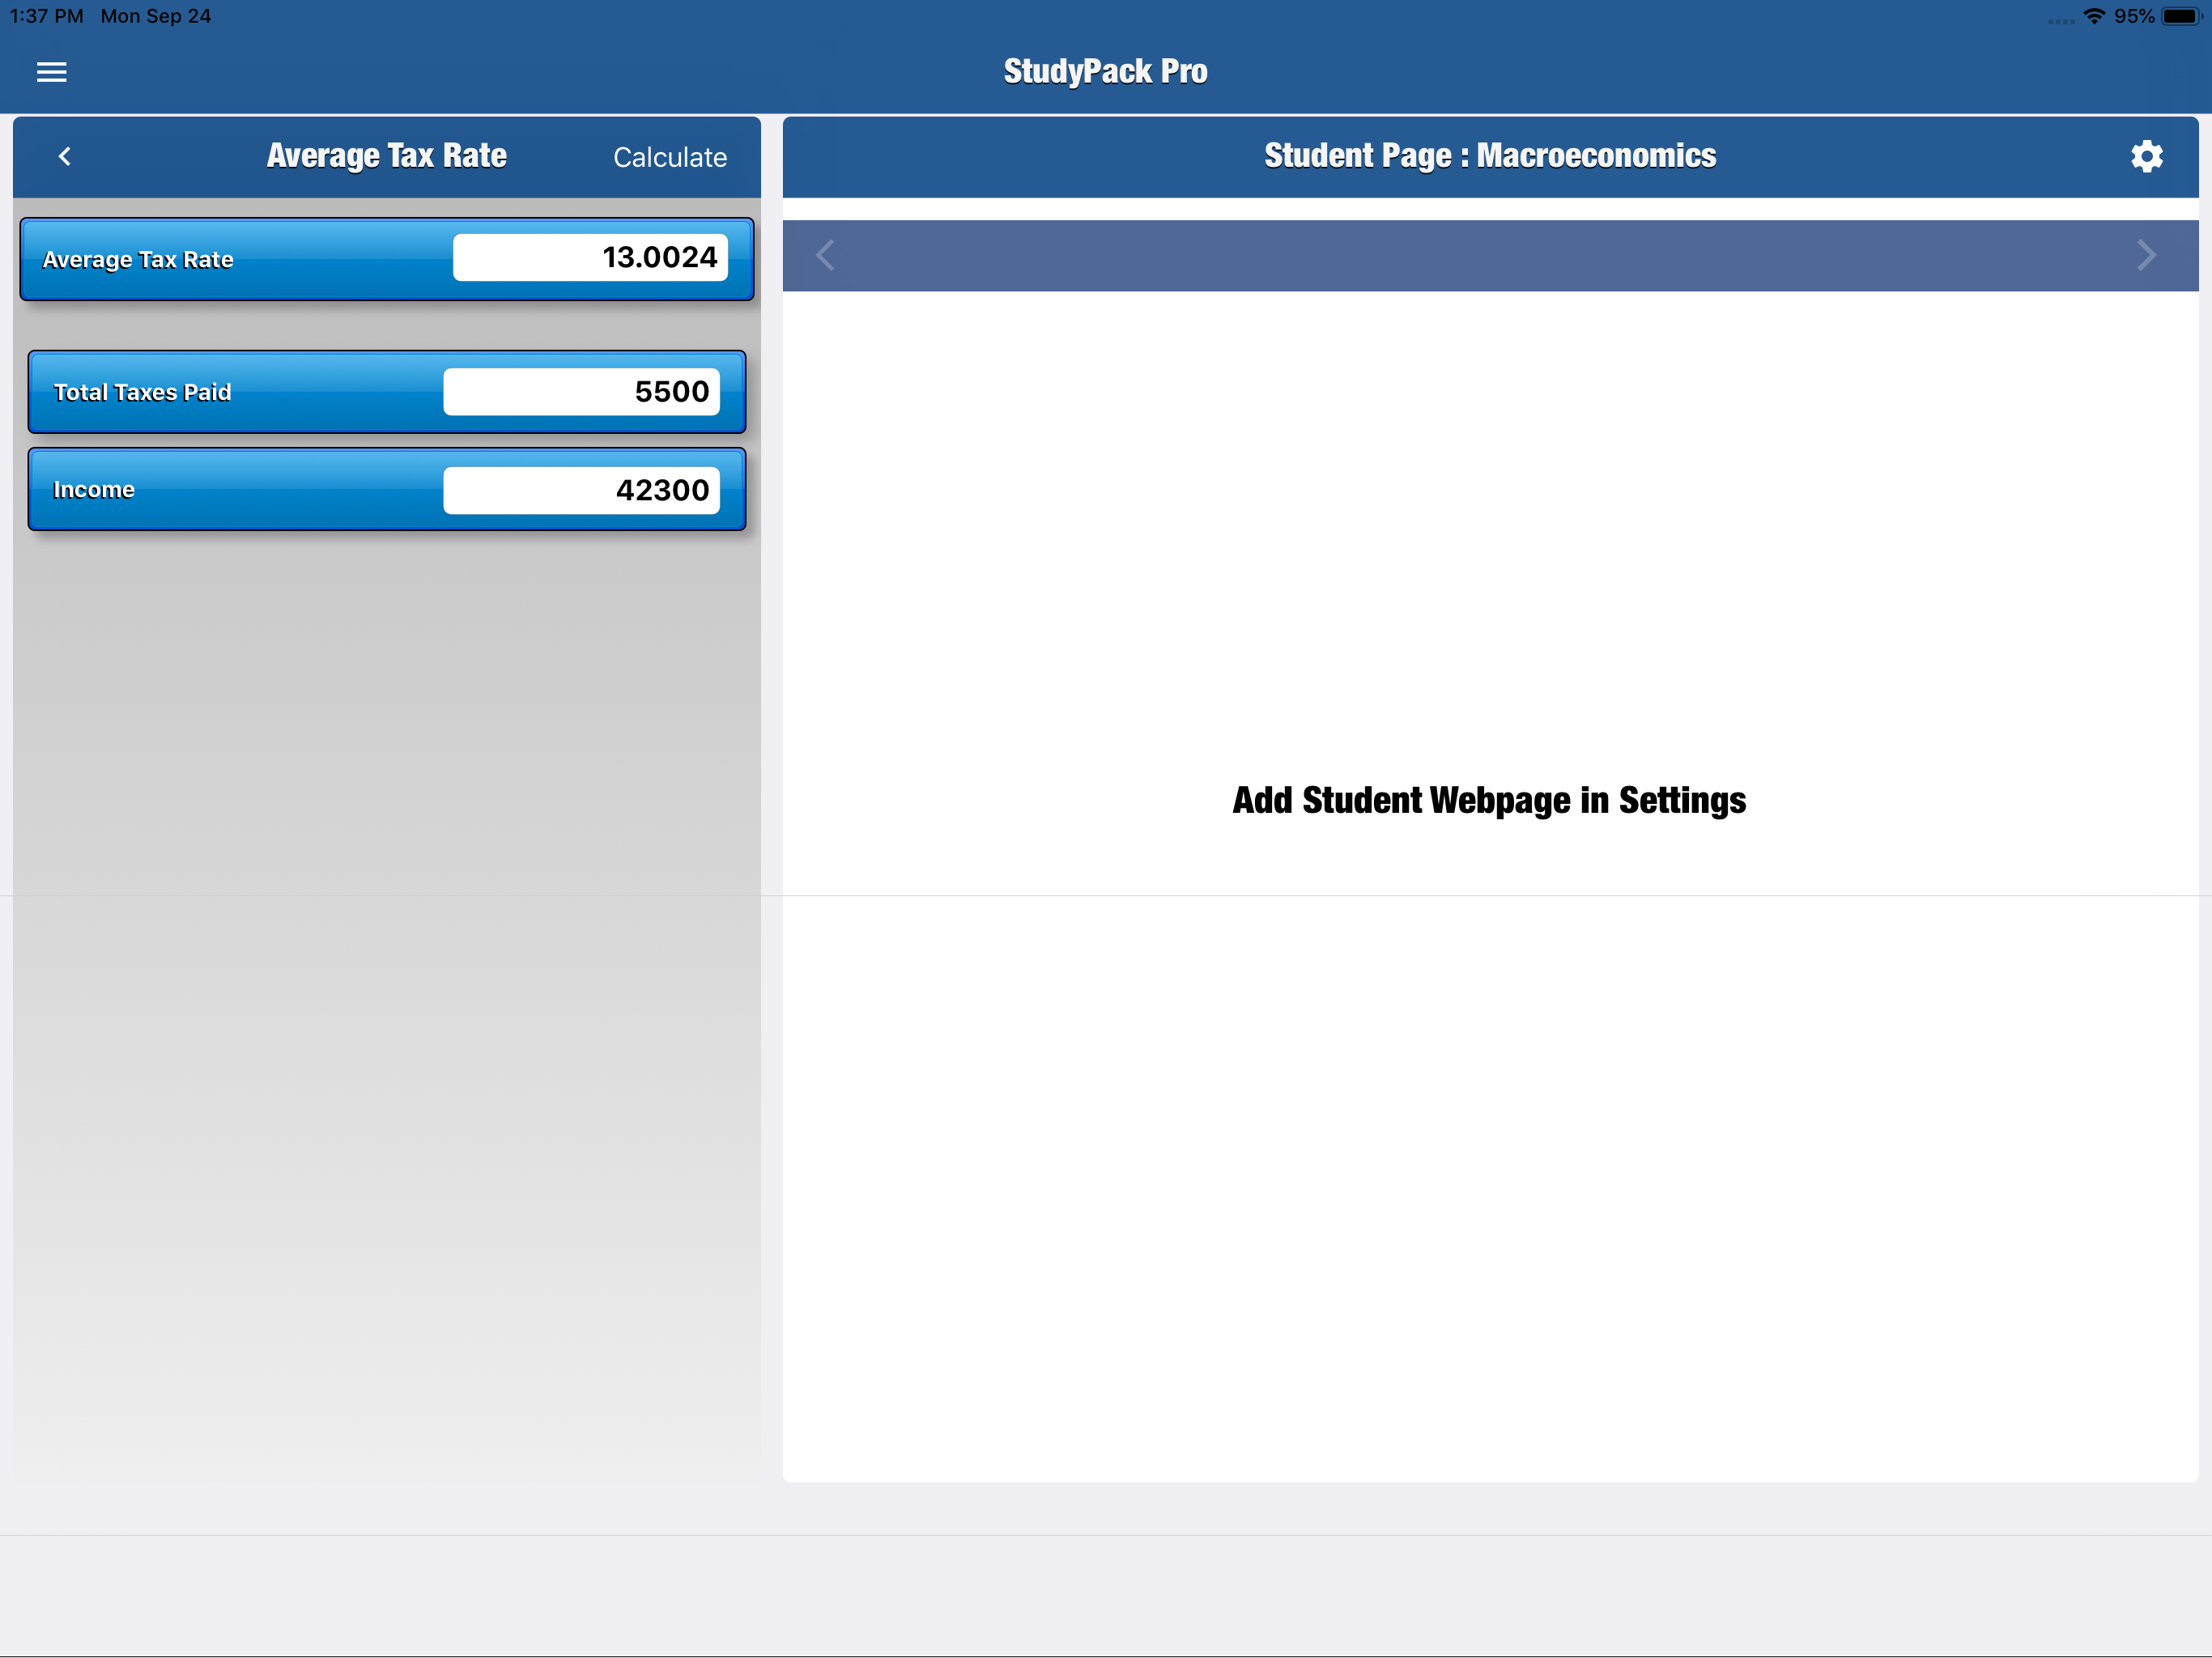
Task: Click the Student Page : Macroeconomics header
Action: (x=1489, y=156)
